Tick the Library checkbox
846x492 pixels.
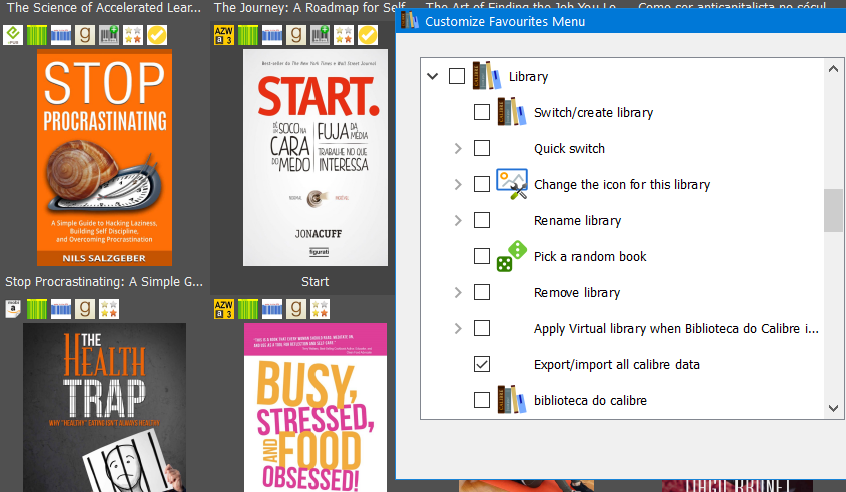(457, 76)
